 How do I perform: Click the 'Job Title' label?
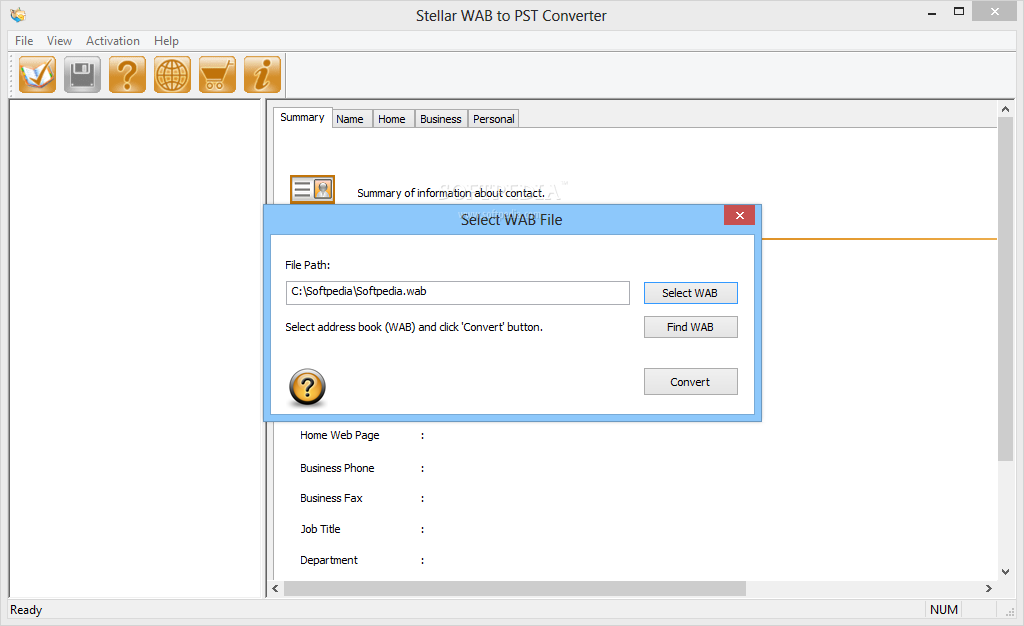(x=320, y=529)
